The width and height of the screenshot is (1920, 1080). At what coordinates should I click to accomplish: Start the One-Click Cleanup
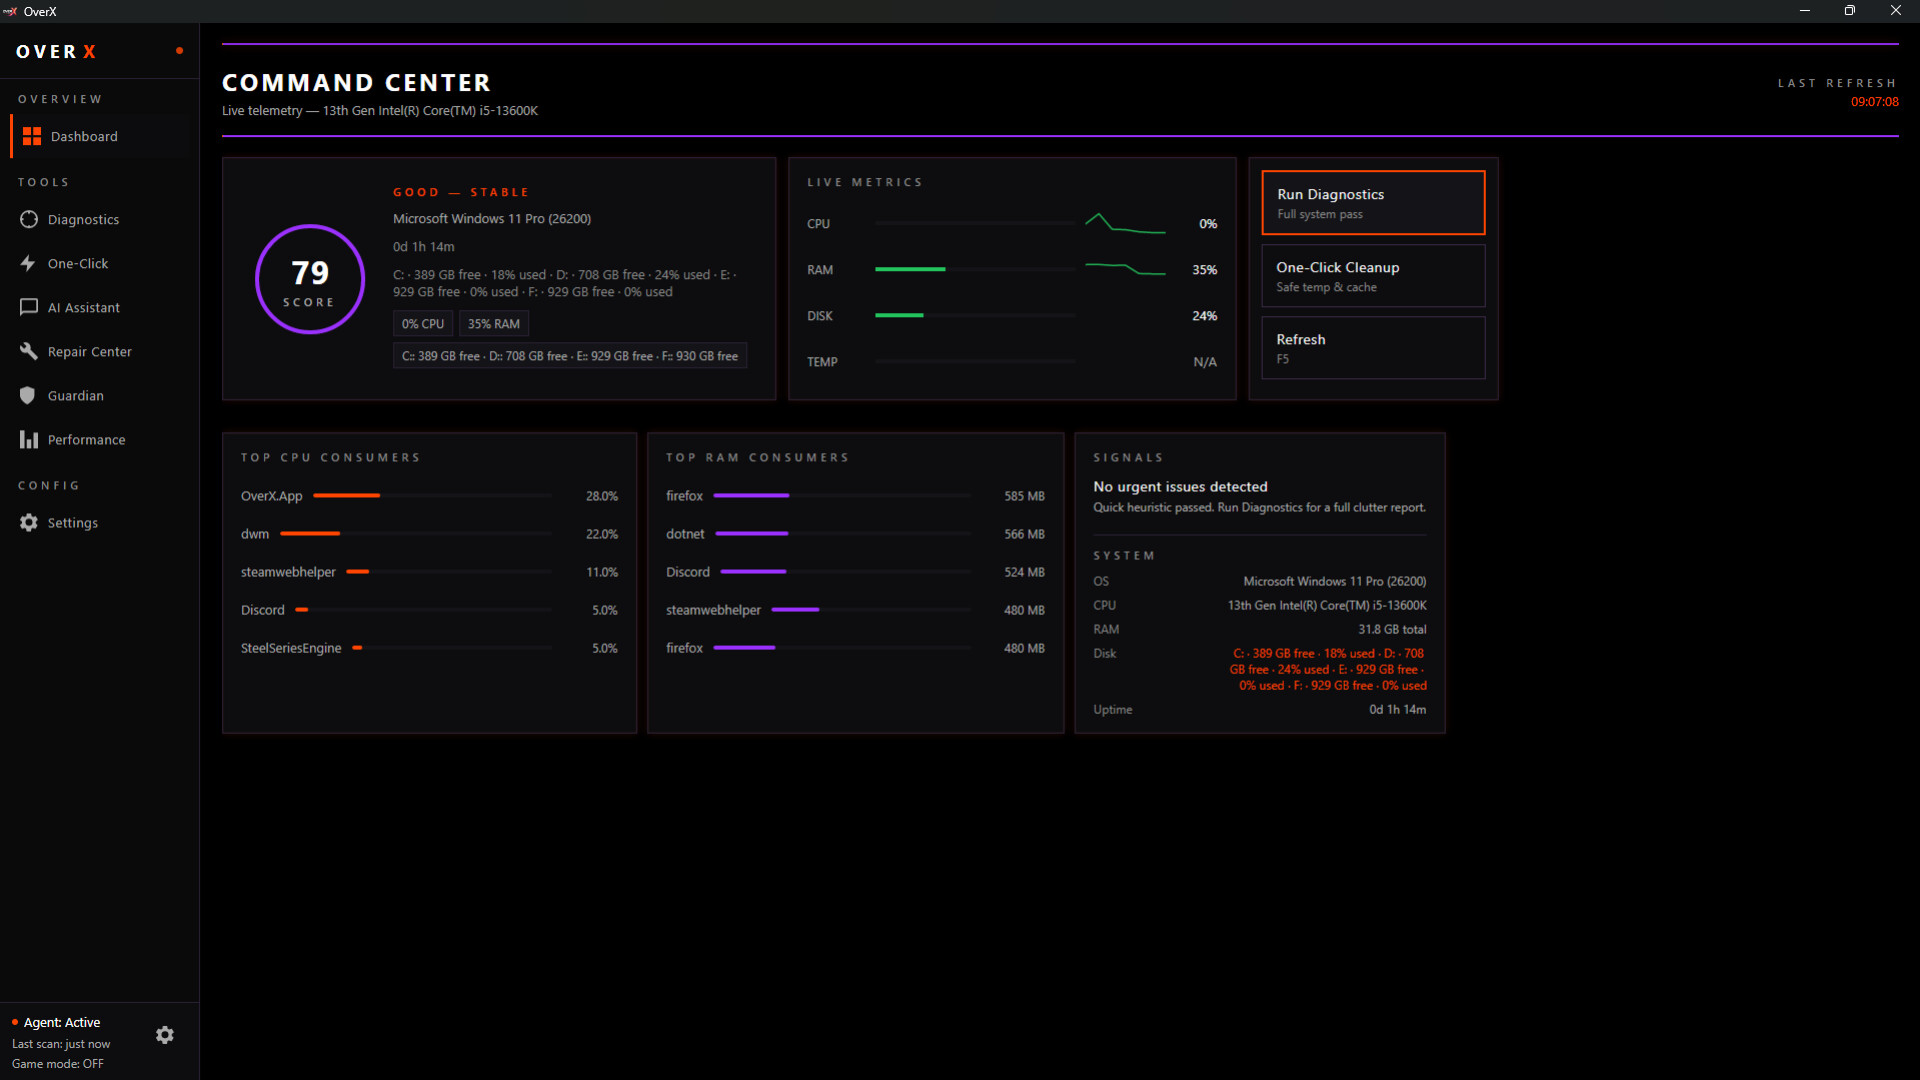pos(1372,276)
